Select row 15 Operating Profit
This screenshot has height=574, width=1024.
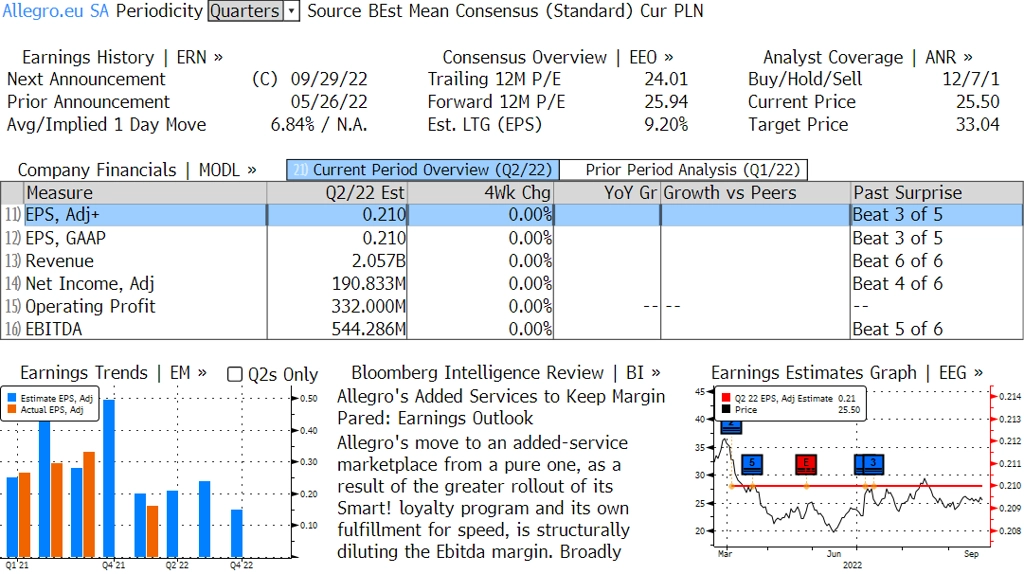coord(512,306)
